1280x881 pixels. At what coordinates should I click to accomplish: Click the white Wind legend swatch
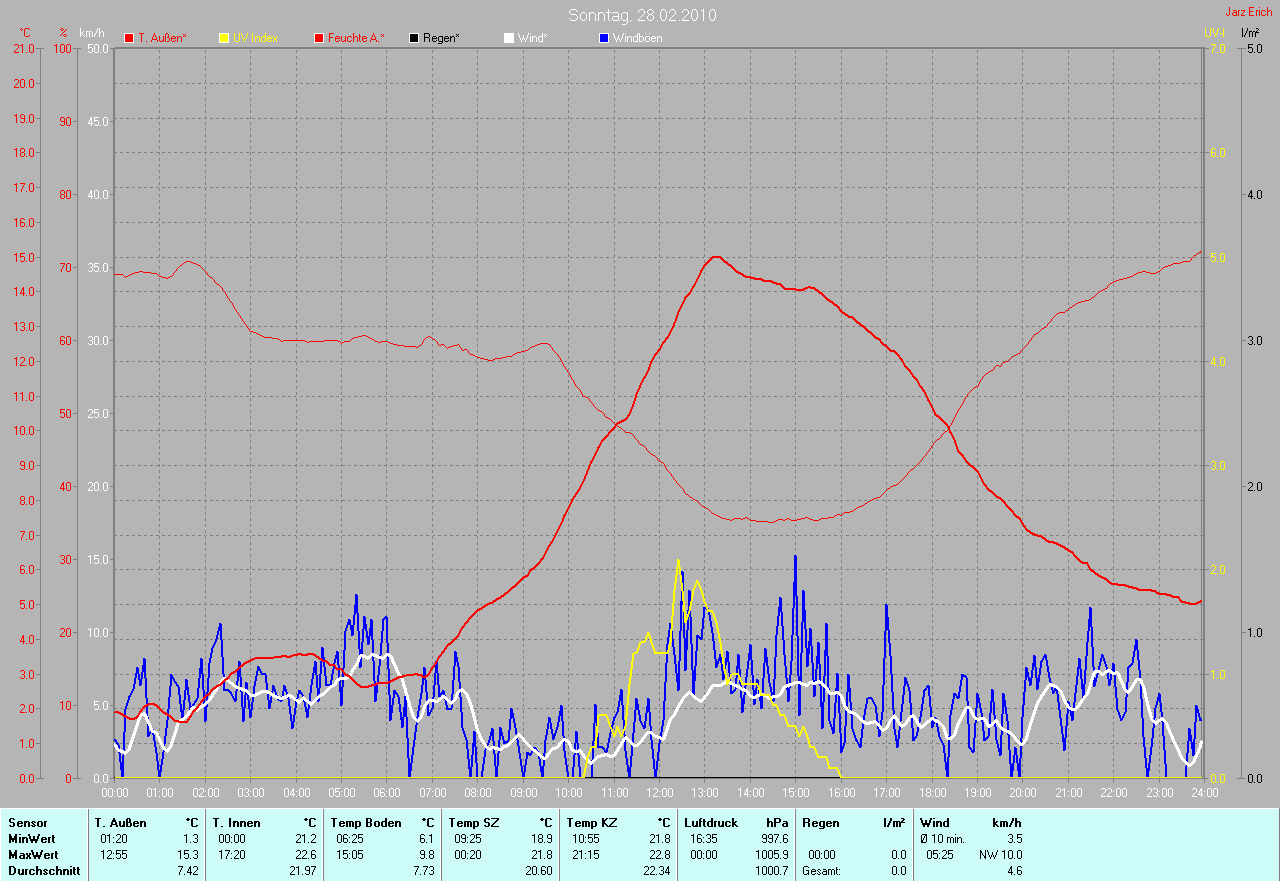pyautogui.click(x=508, y=38)
